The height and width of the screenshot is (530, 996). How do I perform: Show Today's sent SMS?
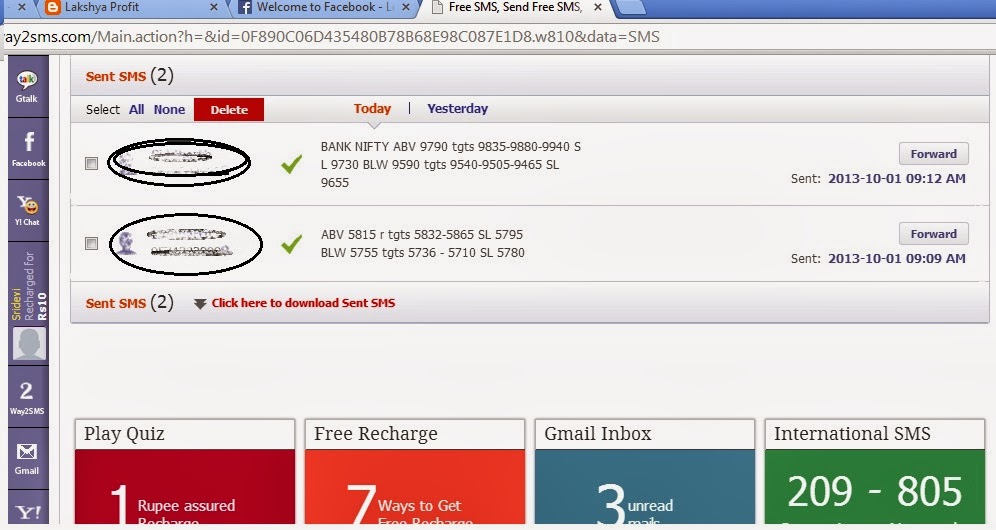[x=372, y=109]
